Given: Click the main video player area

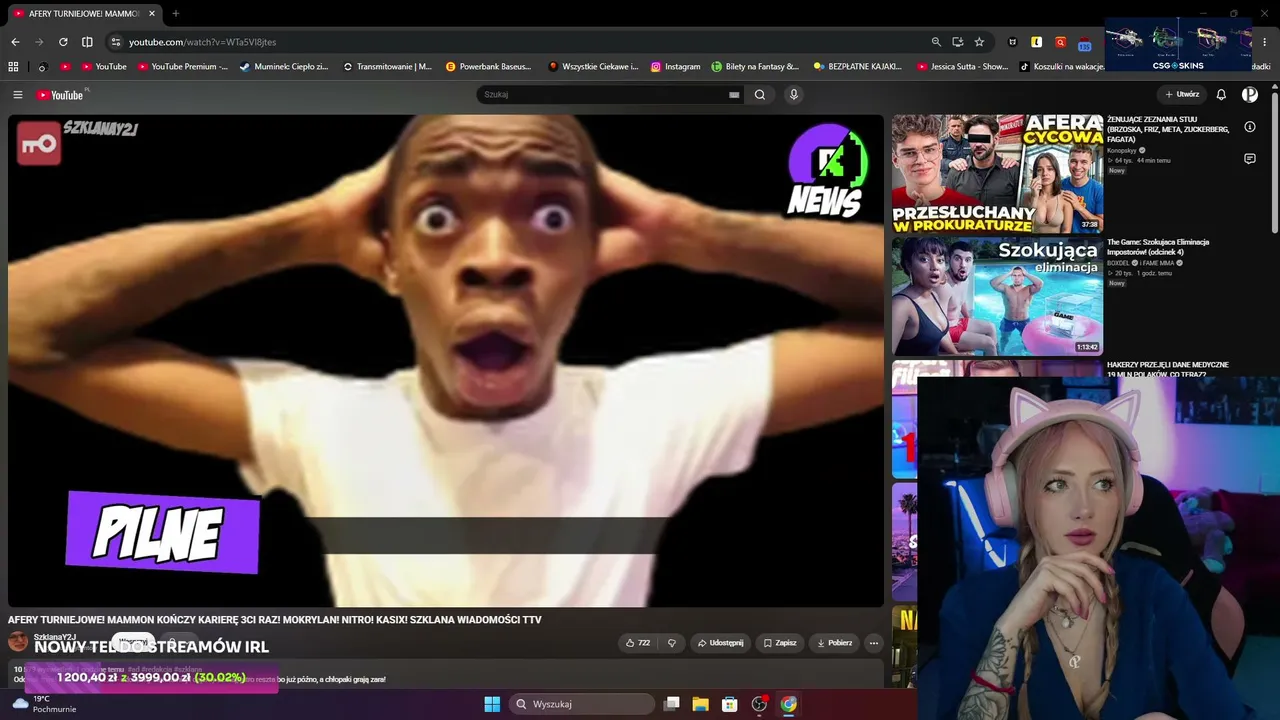Looking at the screenshot, I should pos(446,360).
